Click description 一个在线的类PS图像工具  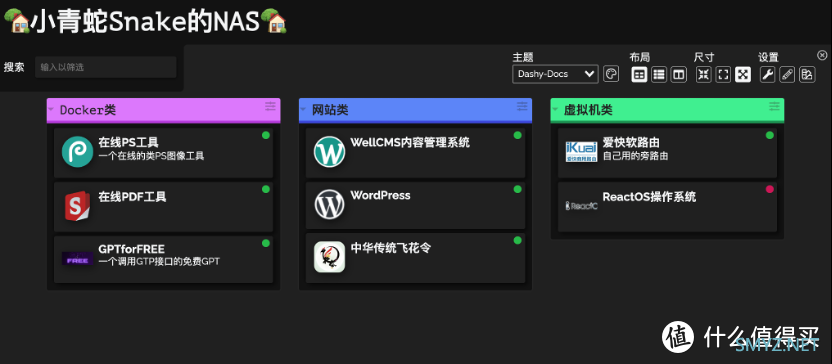pyautogui.click(x=151, y=156)
